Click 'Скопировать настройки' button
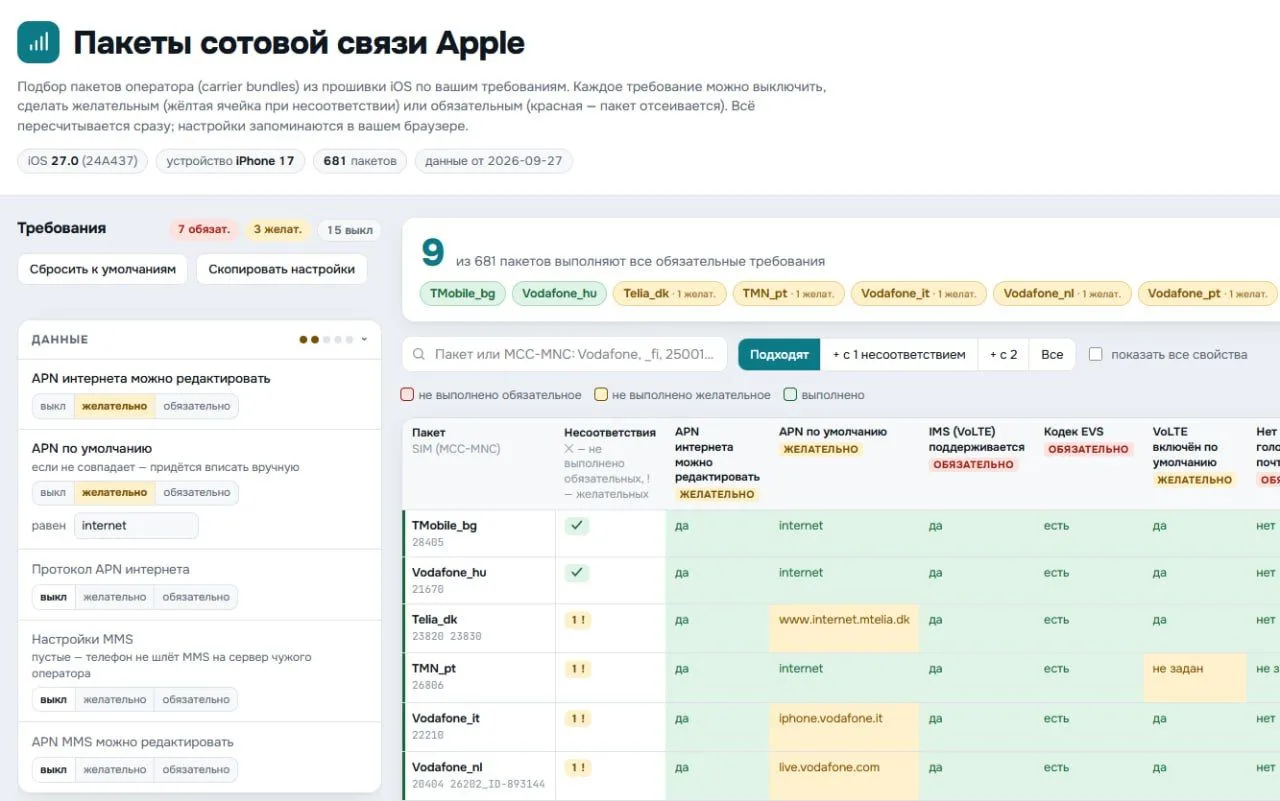This screenshot has width=1280, height=801. (282, 269)
